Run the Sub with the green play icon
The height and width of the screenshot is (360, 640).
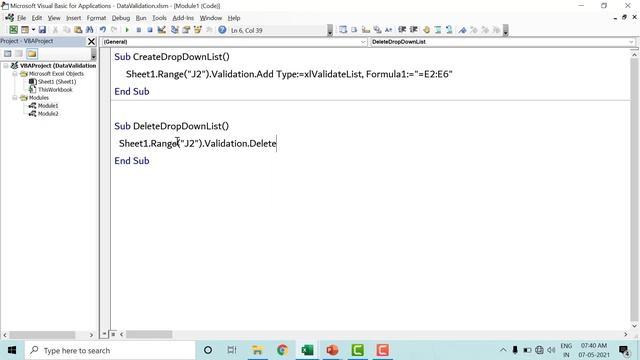[x=127, y=30]
